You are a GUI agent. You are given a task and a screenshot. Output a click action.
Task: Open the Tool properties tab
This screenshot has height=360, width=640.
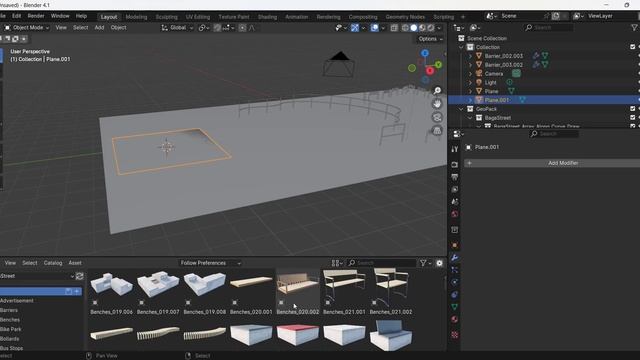454,149
